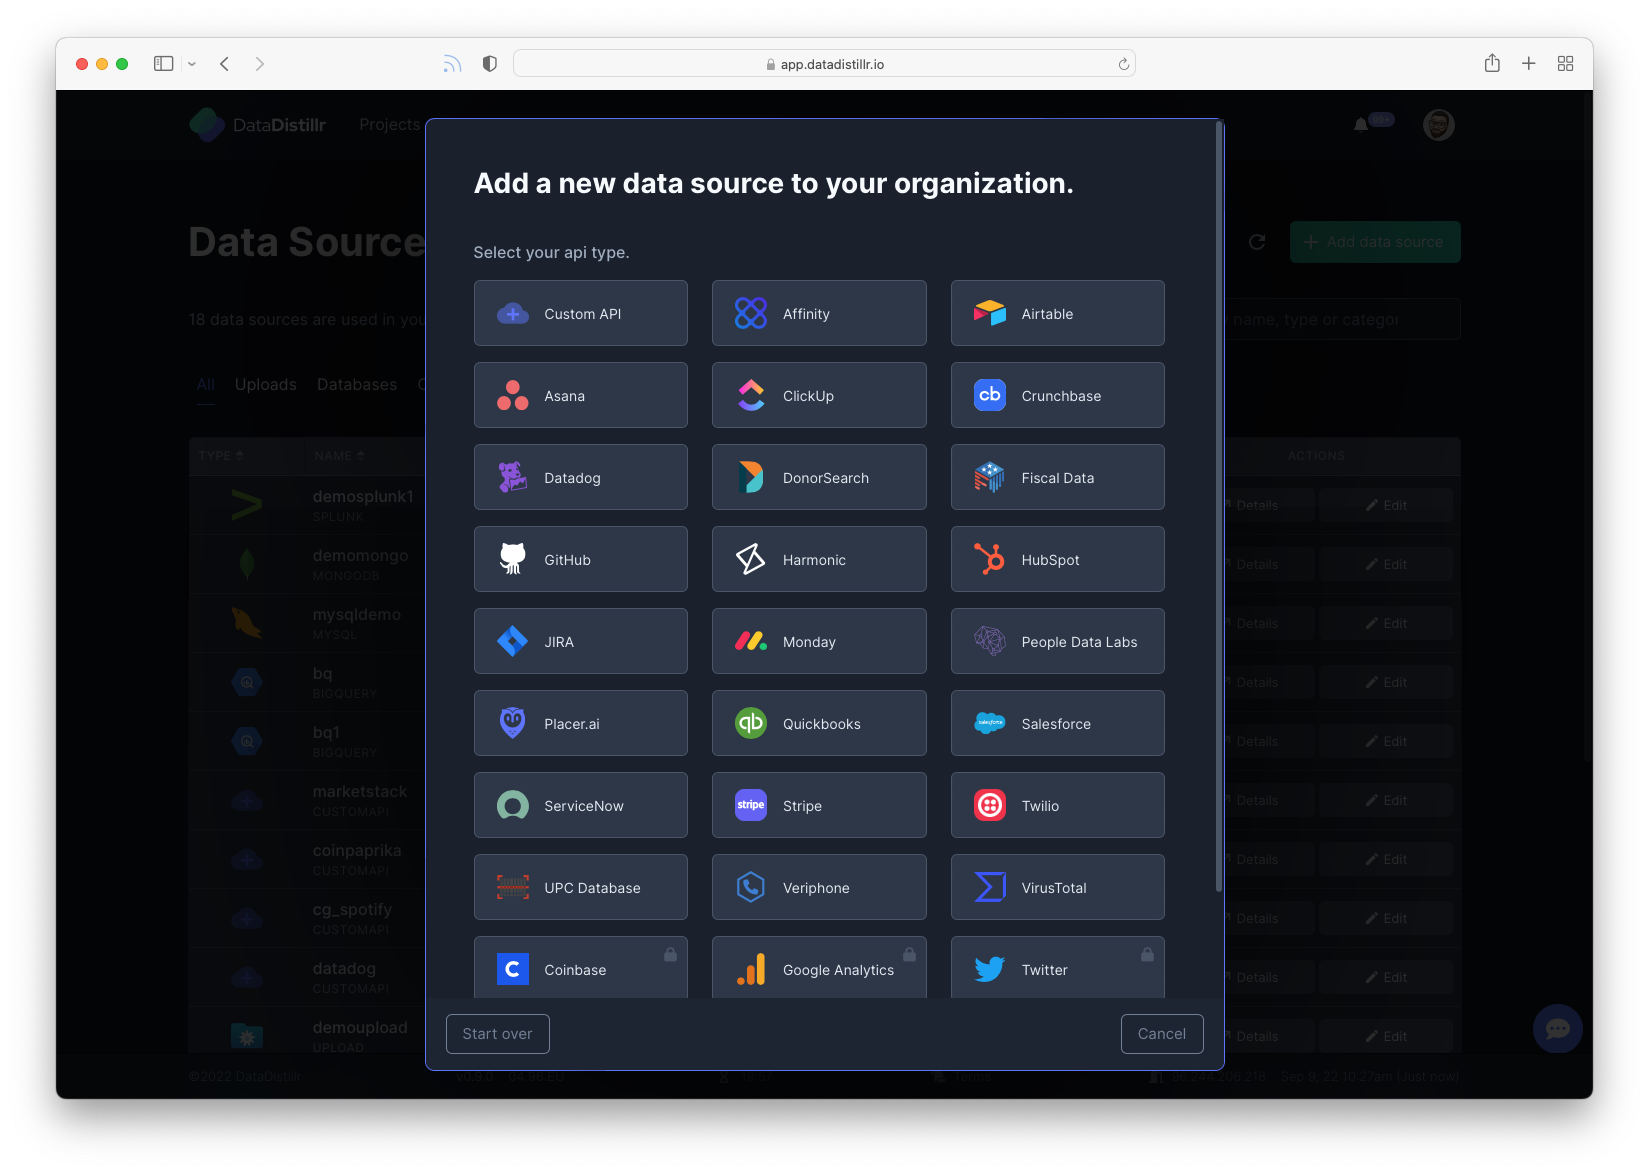Switch to the All tab

point(206,385)
